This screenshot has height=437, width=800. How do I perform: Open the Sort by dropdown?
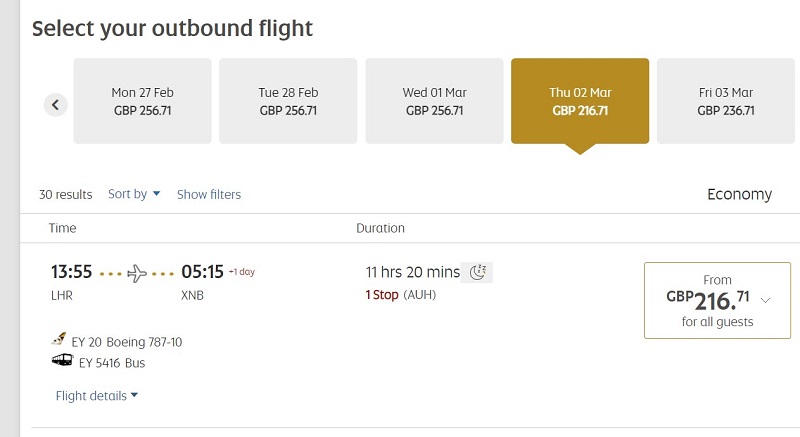point(134,194)
